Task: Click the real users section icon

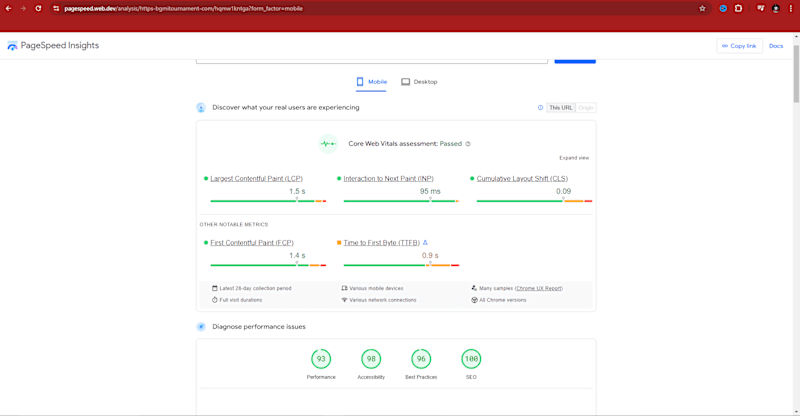Action: tap(201, 108)
